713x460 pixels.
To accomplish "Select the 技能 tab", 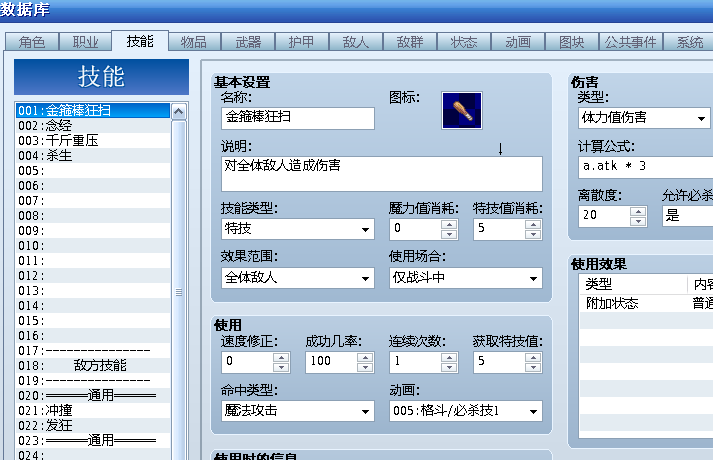I will 140,41.
